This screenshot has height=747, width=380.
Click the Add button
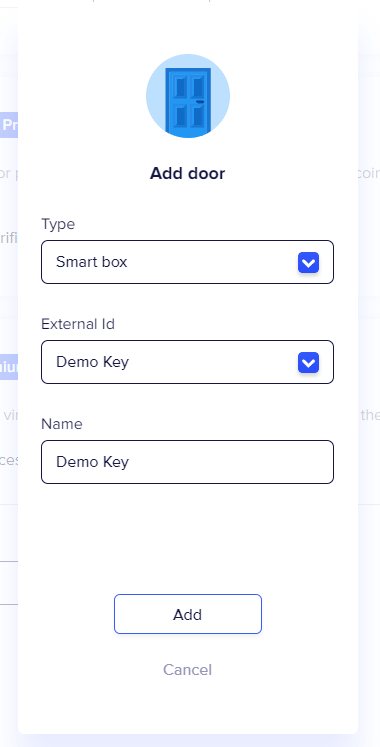188,614
